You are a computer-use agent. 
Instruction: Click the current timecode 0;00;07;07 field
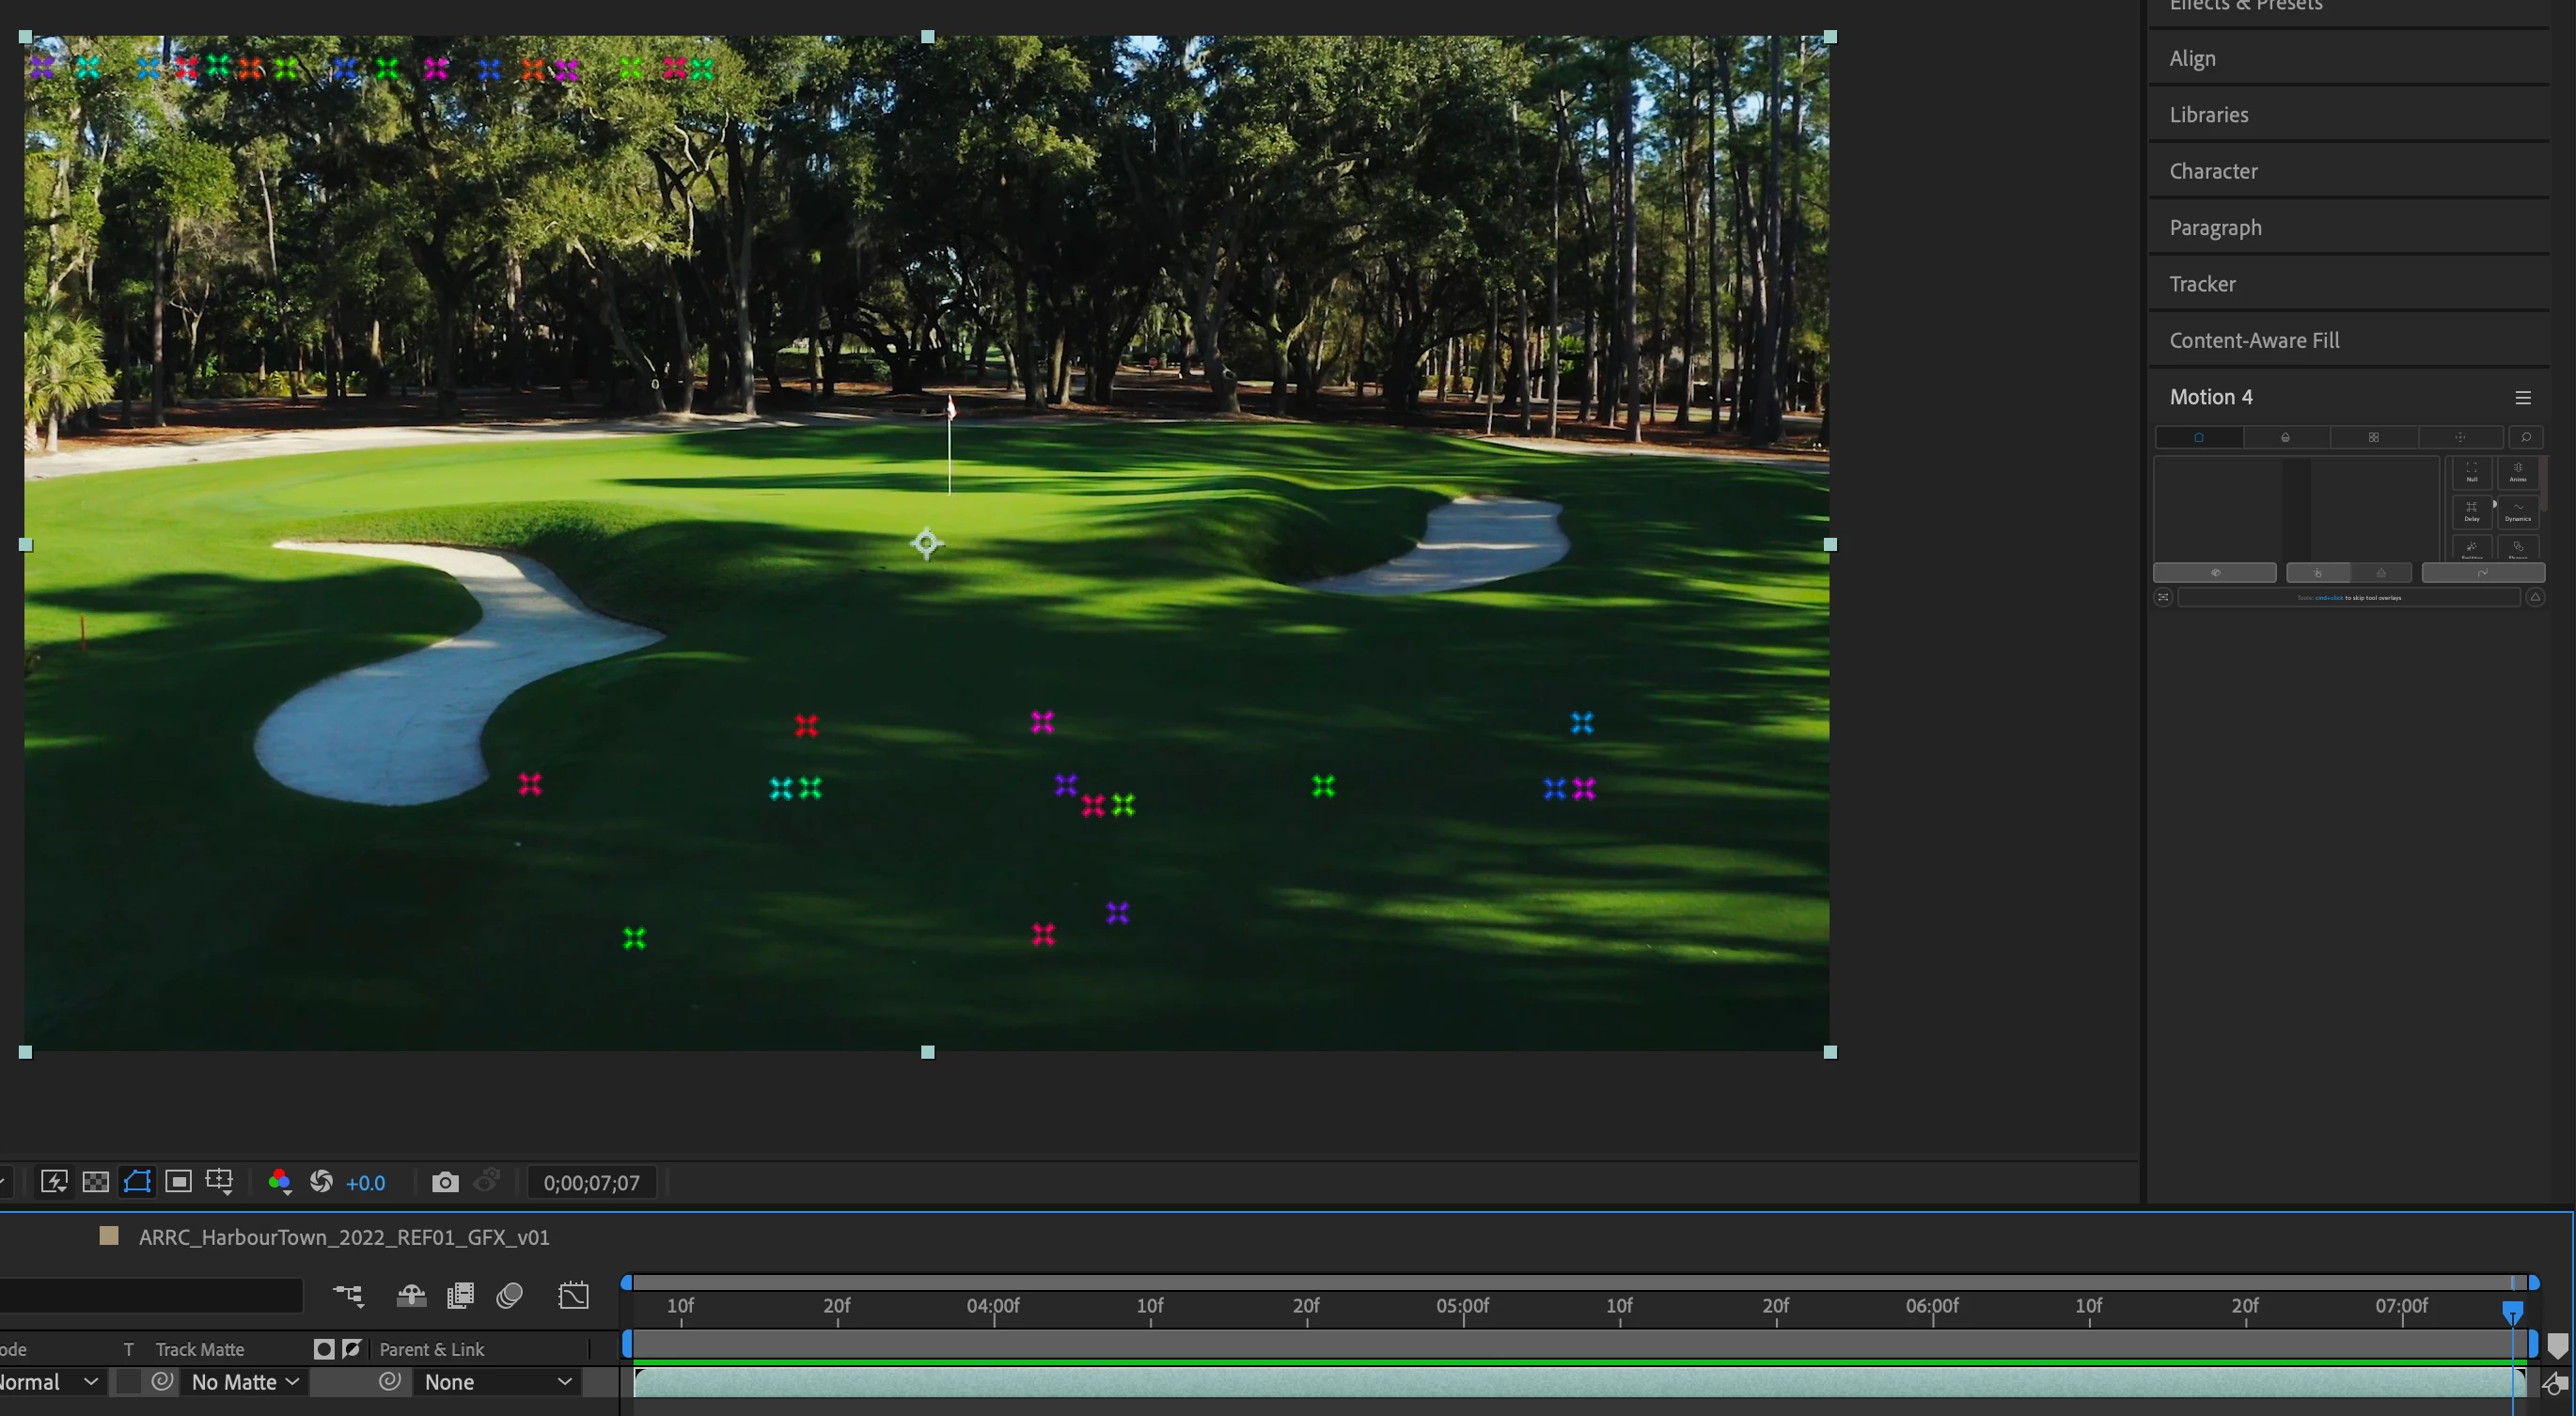pyautogui.click(x=591, y=1183)
